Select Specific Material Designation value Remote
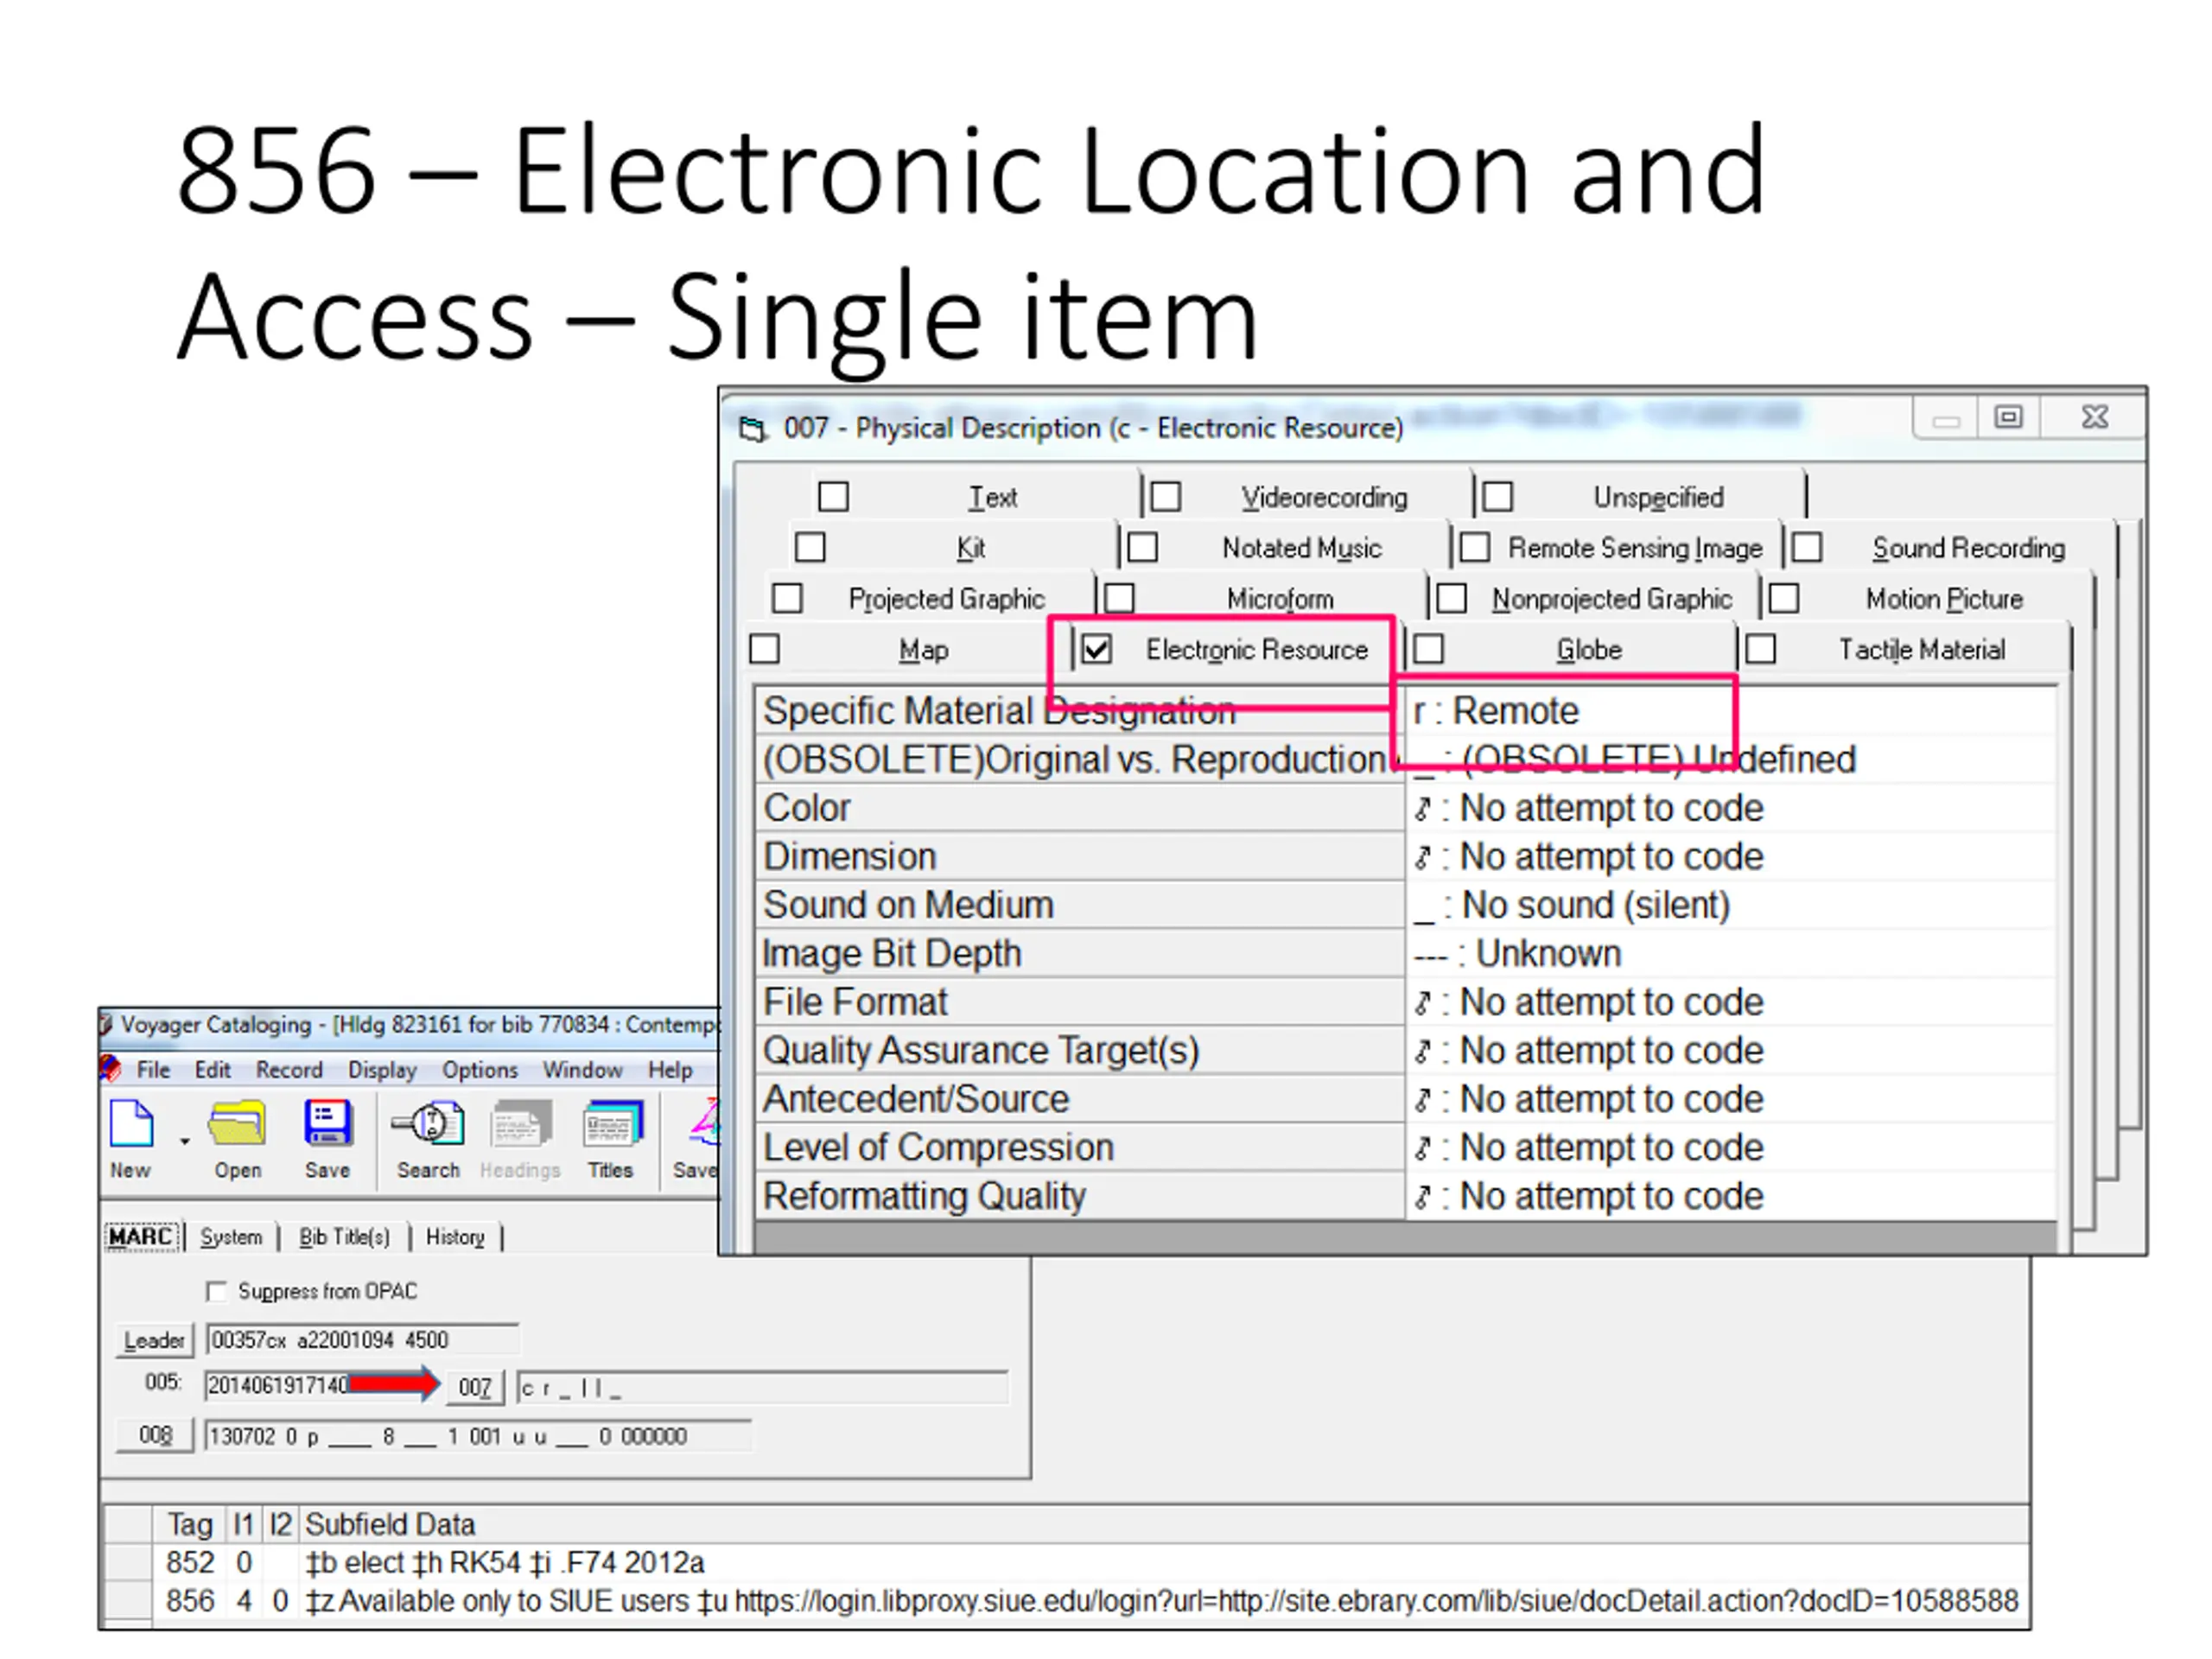 coord(1730,711)
